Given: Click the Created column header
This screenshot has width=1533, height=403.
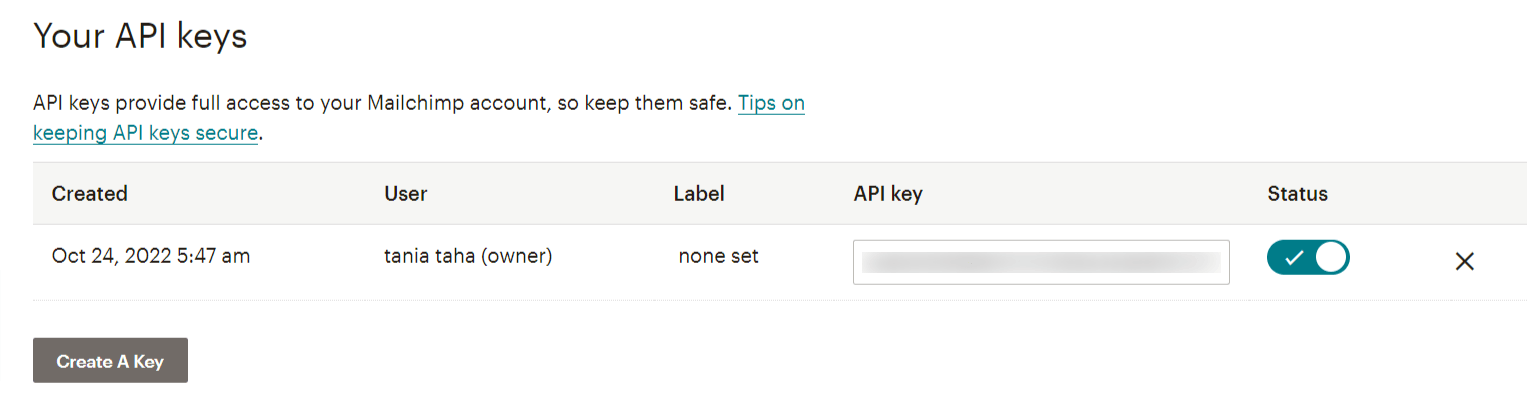Looking at the screenshot, I should [90, 194].
